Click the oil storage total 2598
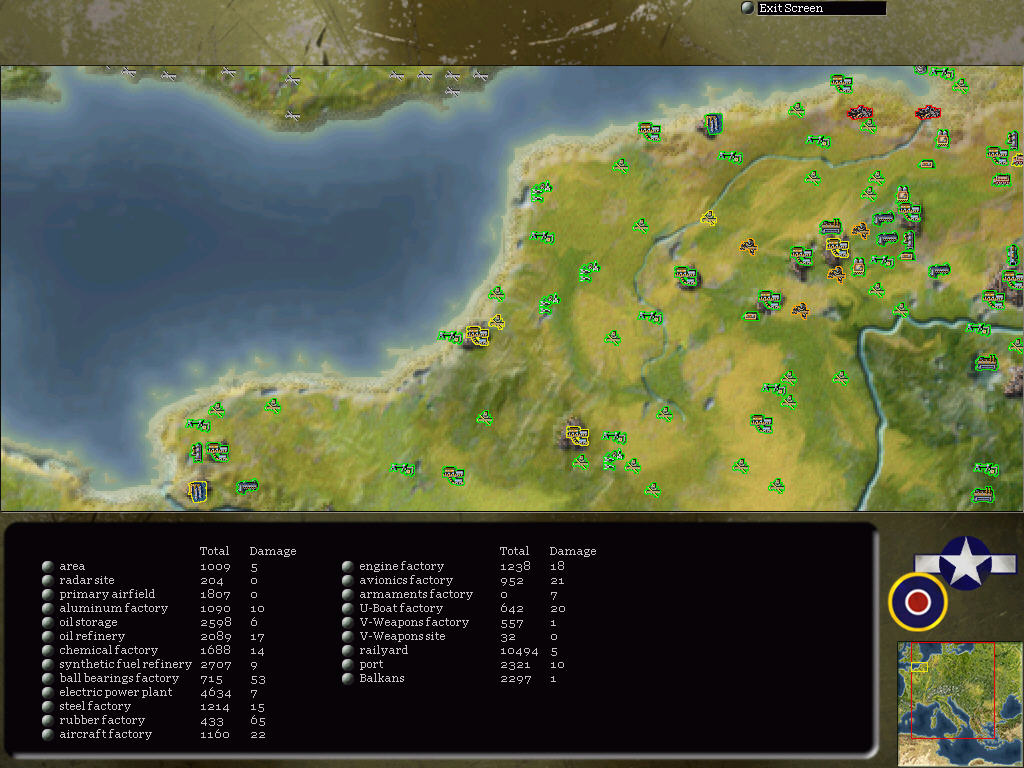 (x=216, y=623)
